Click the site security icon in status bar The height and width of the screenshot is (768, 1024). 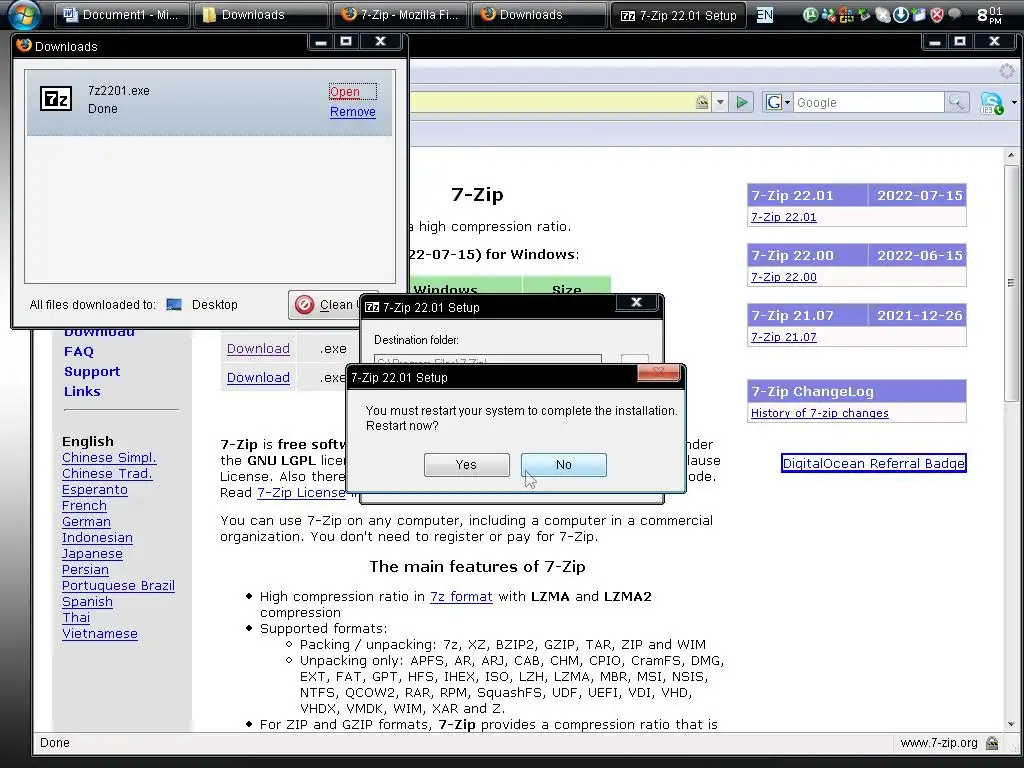pyautogui.click(x=991, y=743)
